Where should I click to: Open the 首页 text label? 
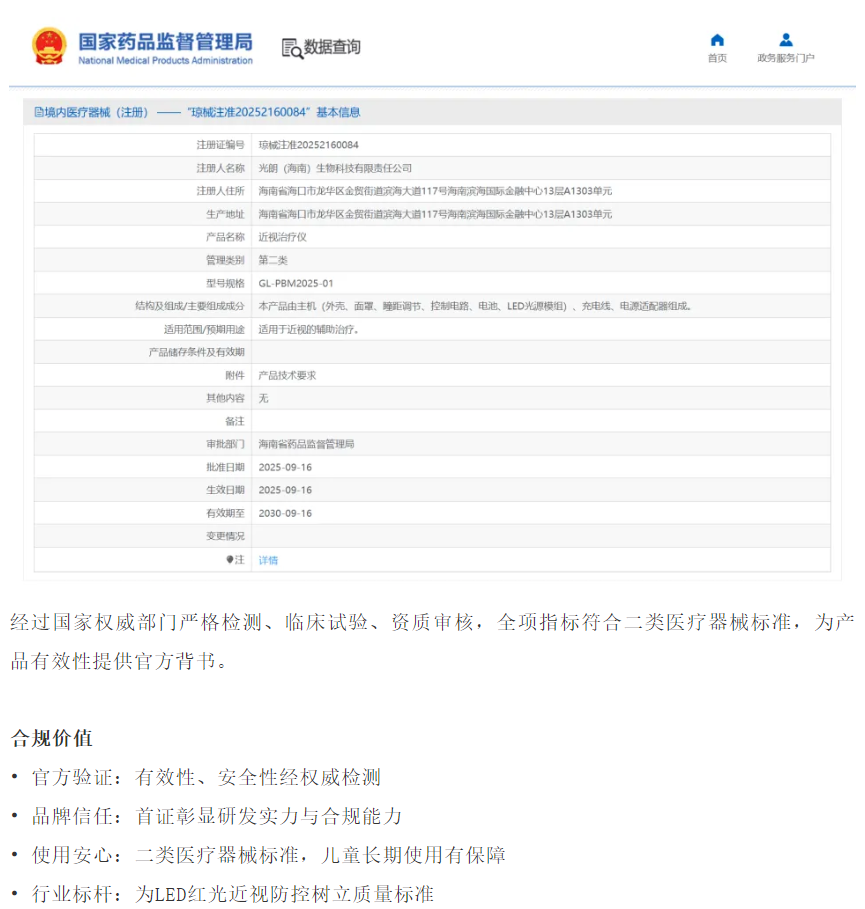coord(717,58)
